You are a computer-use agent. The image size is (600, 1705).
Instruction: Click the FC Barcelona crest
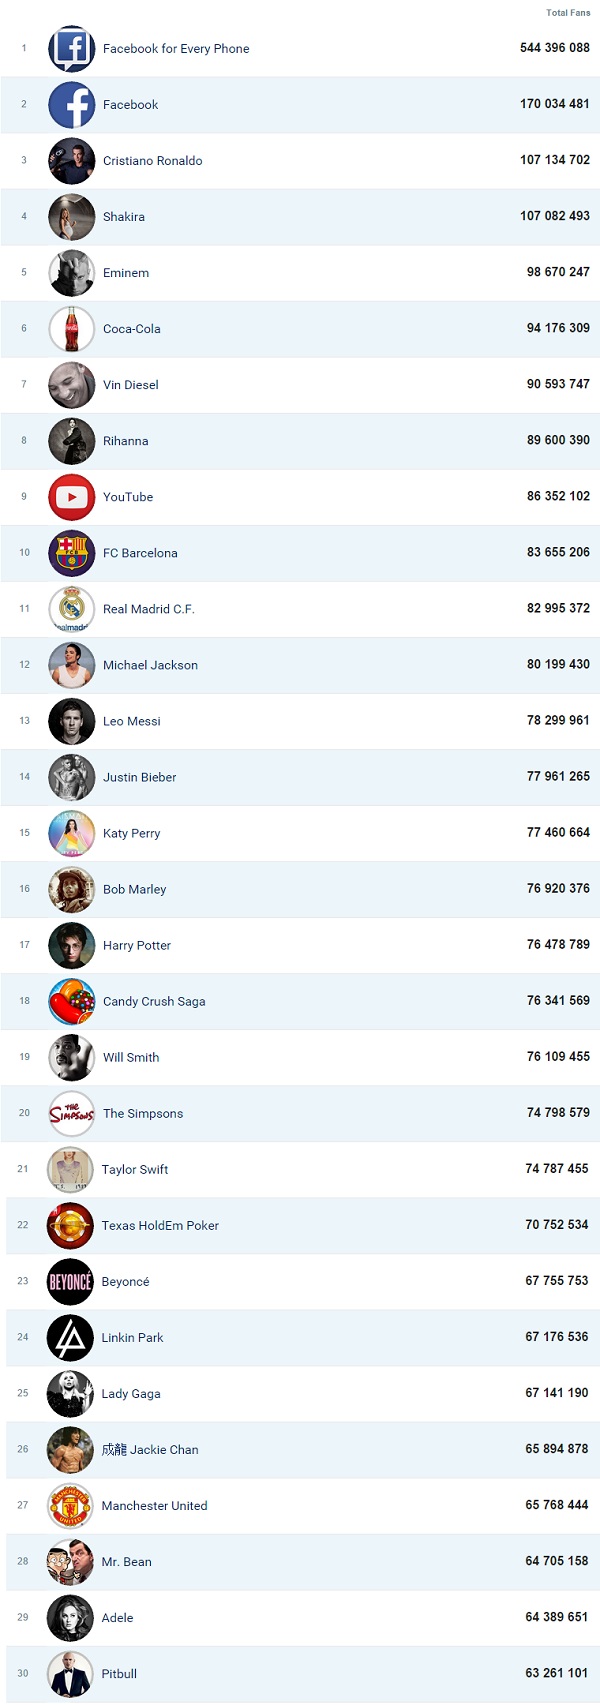tap(71, 553)
